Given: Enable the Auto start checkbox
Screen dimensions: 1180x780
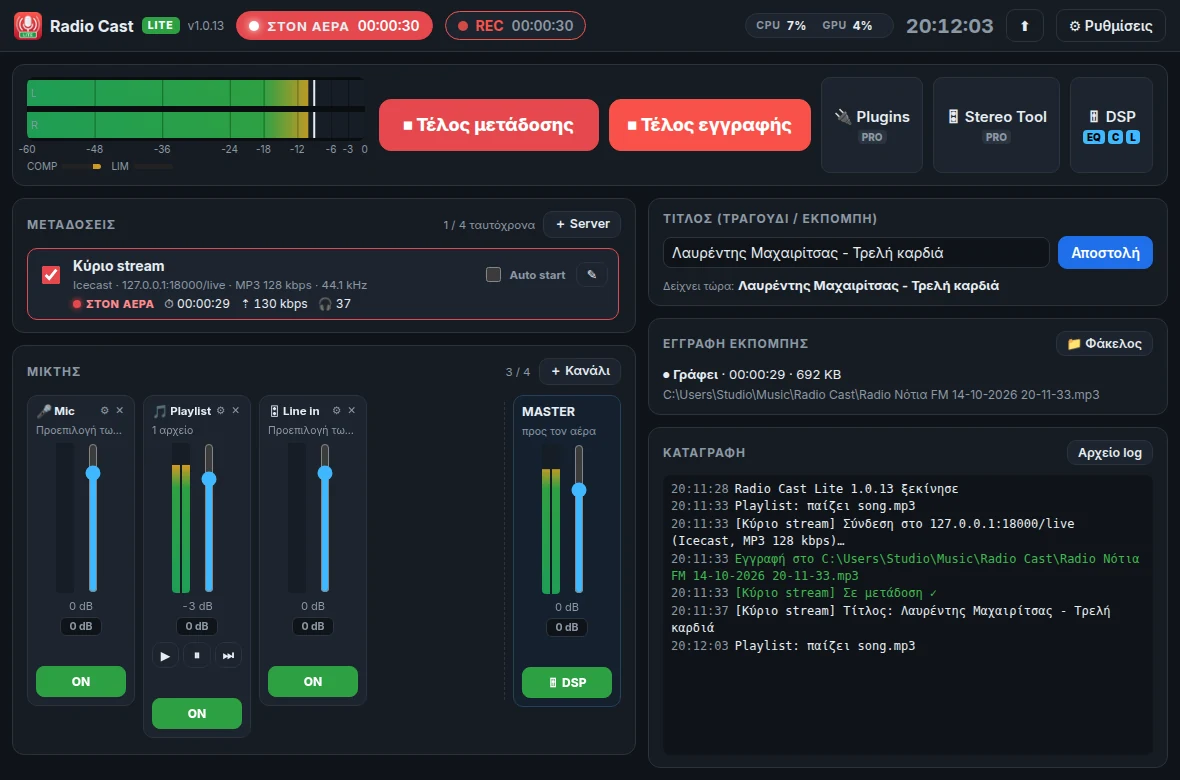Looking at the screenshot, I should [x=494, y=275].
